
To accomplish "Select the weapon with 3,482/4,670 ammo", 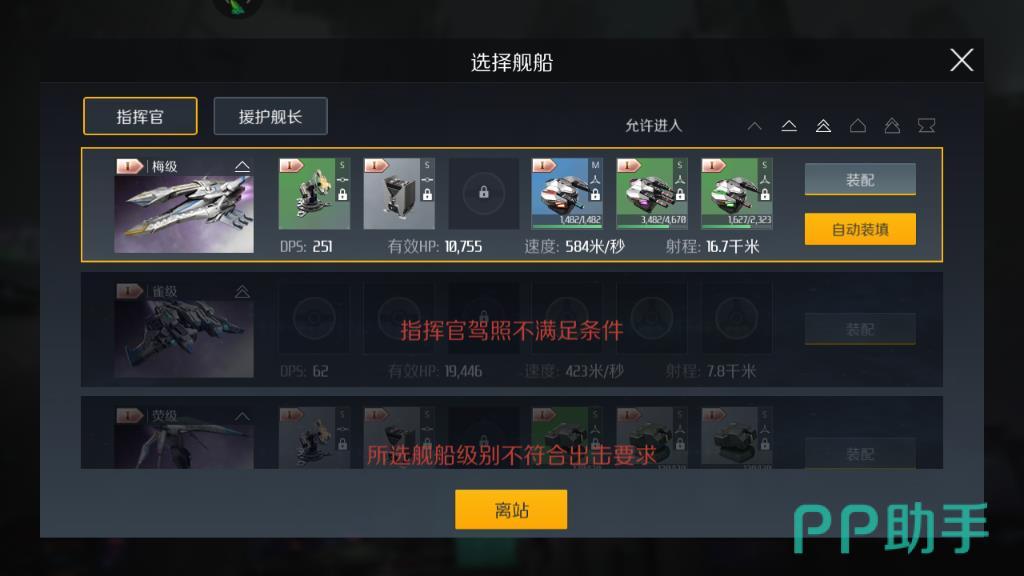I will pos(652,193).
